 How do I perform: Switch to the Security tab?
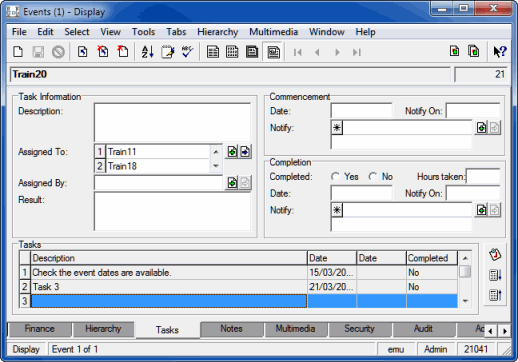[359, 329]
